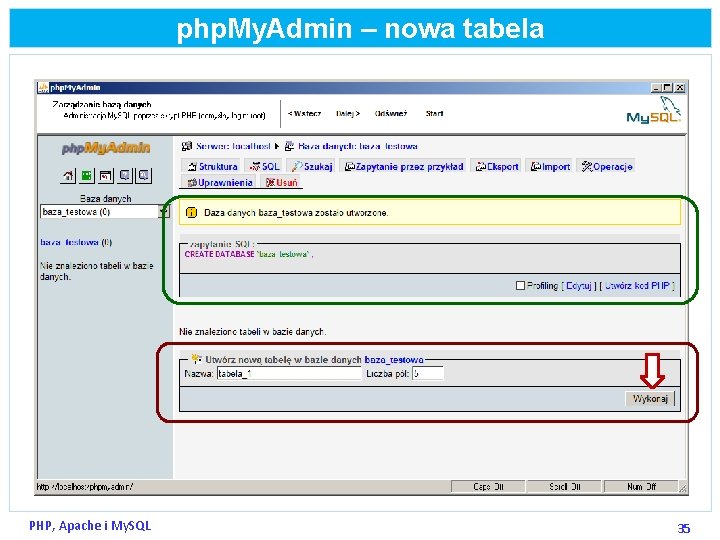
Task: Click the Wstecz navigation button
Action: pyautogui.click(x=304, y=113)
